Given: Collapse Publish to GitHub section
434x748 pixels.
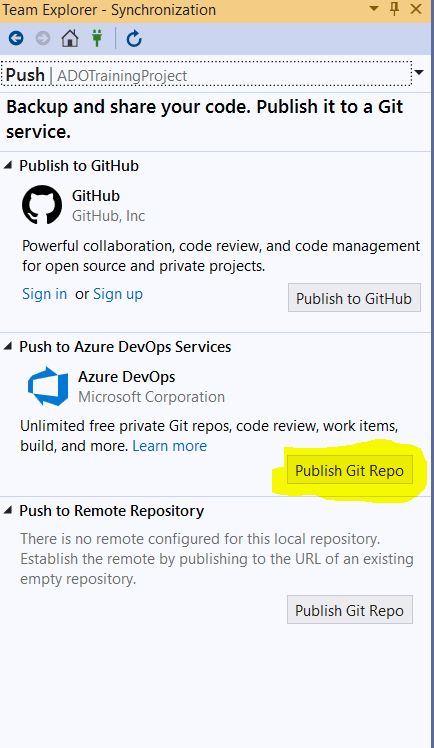Looking at the screenshot, I should coord(8,165).
